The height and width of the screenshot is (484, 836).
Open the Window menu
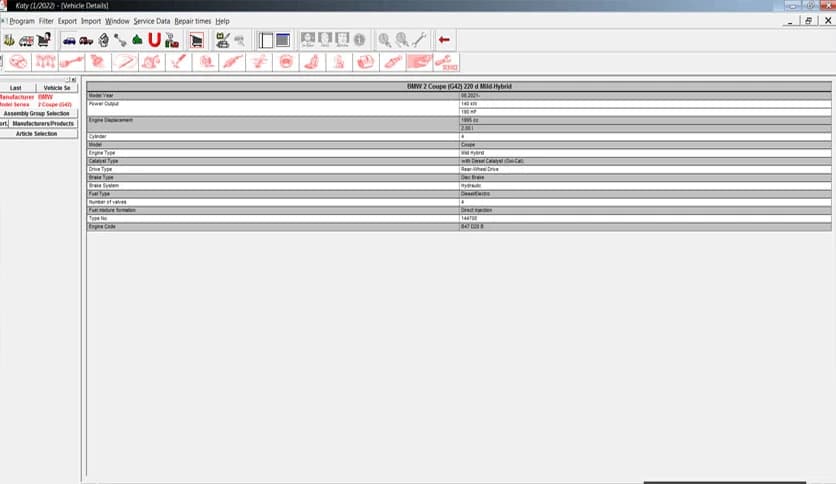click(117, 21)
